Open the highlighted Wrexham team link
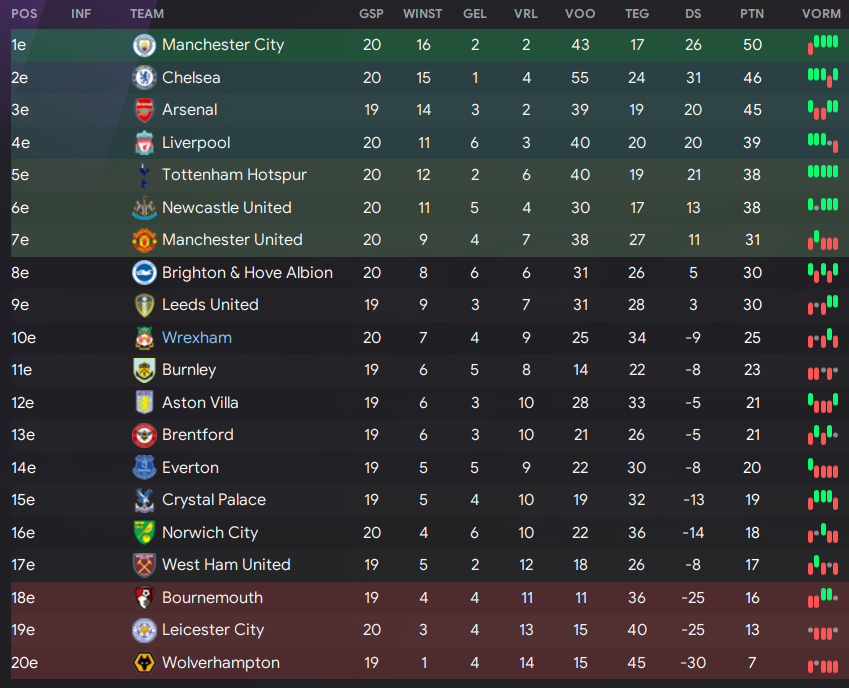The image size is (849, 688). pos(197,338)
